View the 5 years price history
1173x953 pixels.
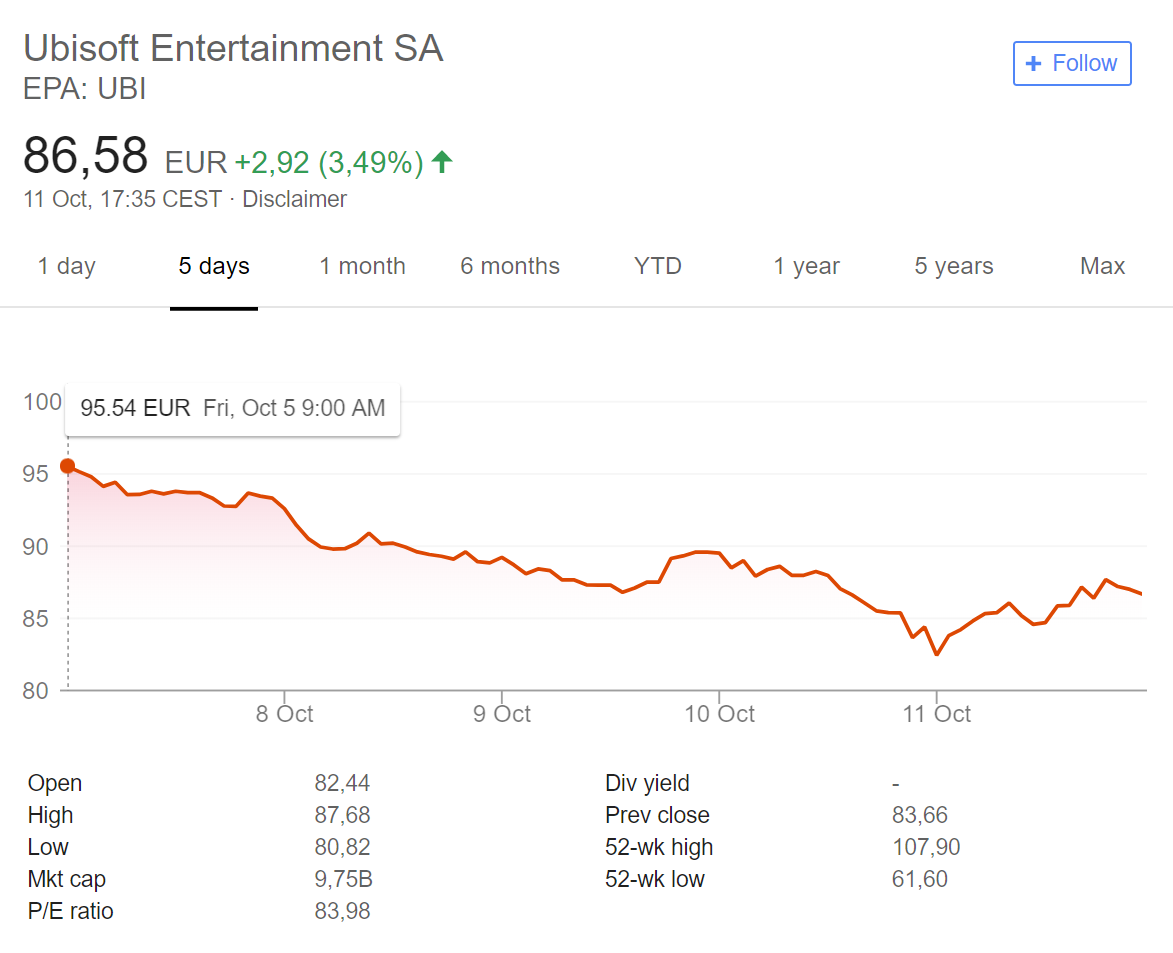pos(952,266)
